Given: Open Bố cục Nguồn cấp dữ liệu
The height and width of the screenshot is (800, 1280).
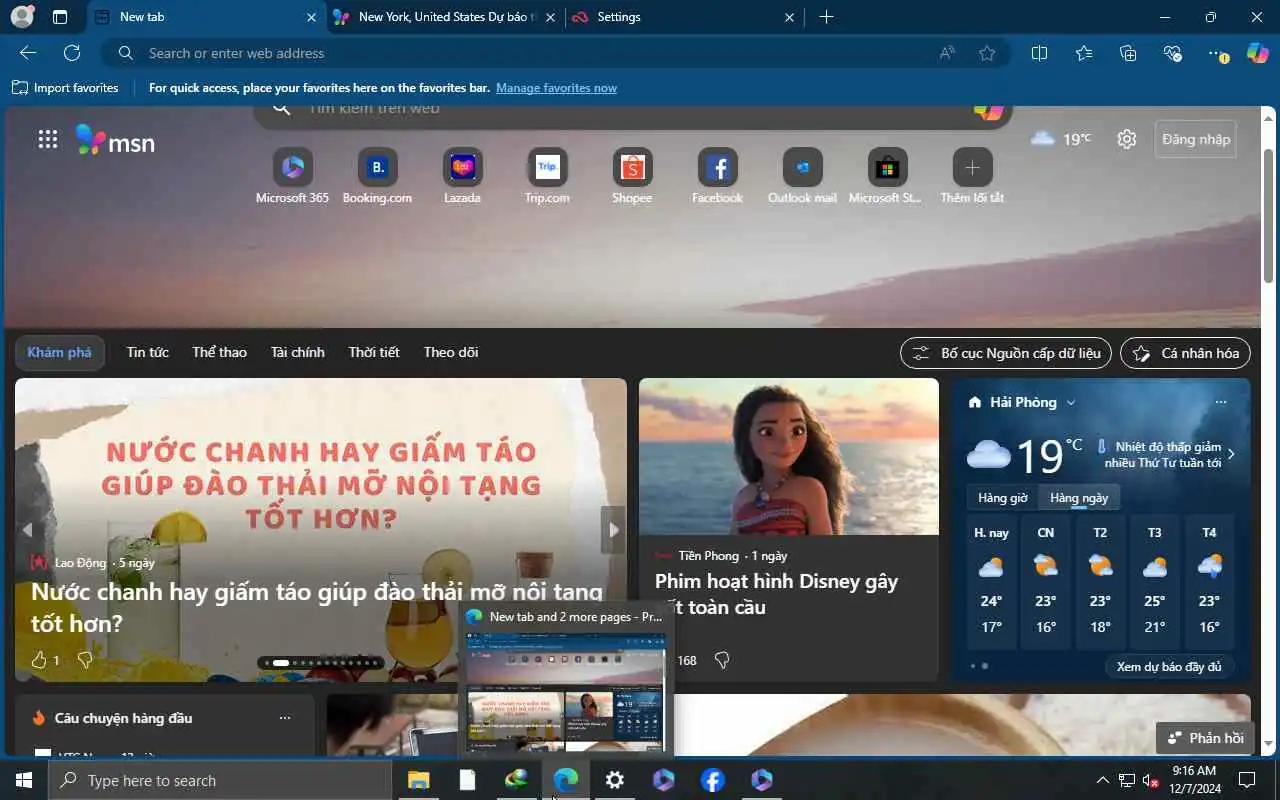Looking at the screenshot, I should pos(1006,353).
